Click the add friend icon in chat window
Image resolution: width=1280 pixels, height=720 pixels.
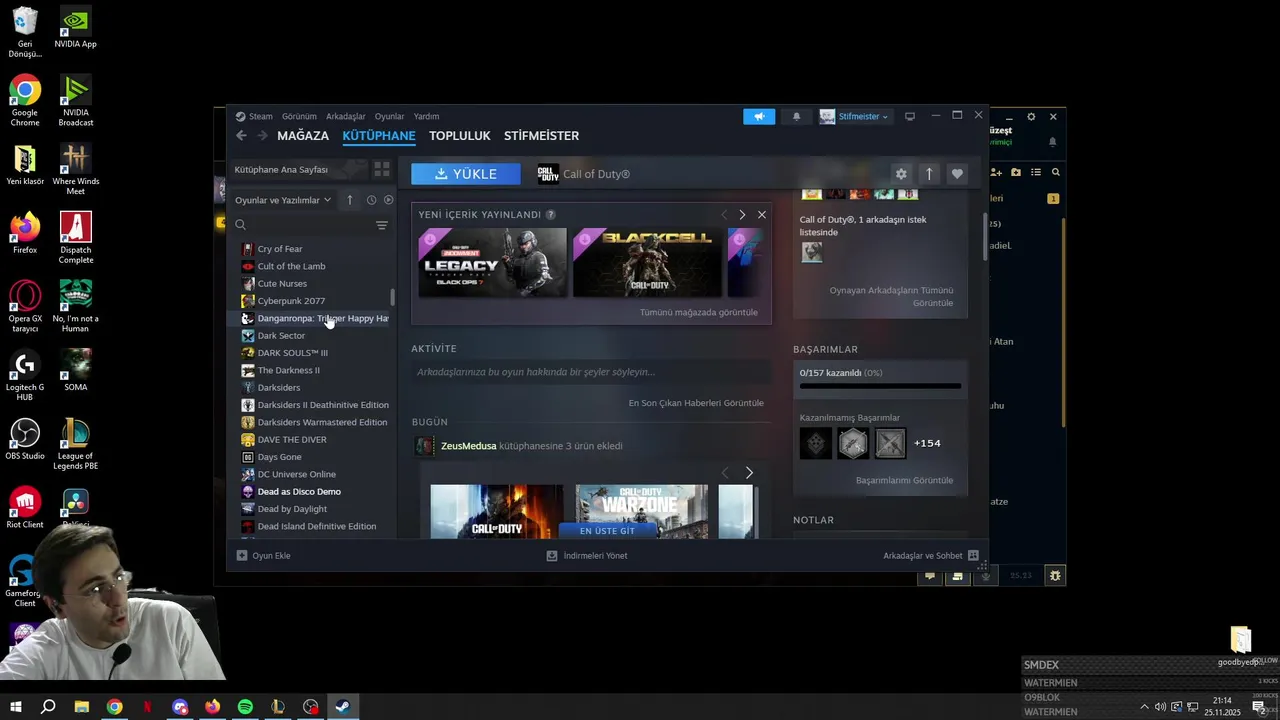(997, 172)
